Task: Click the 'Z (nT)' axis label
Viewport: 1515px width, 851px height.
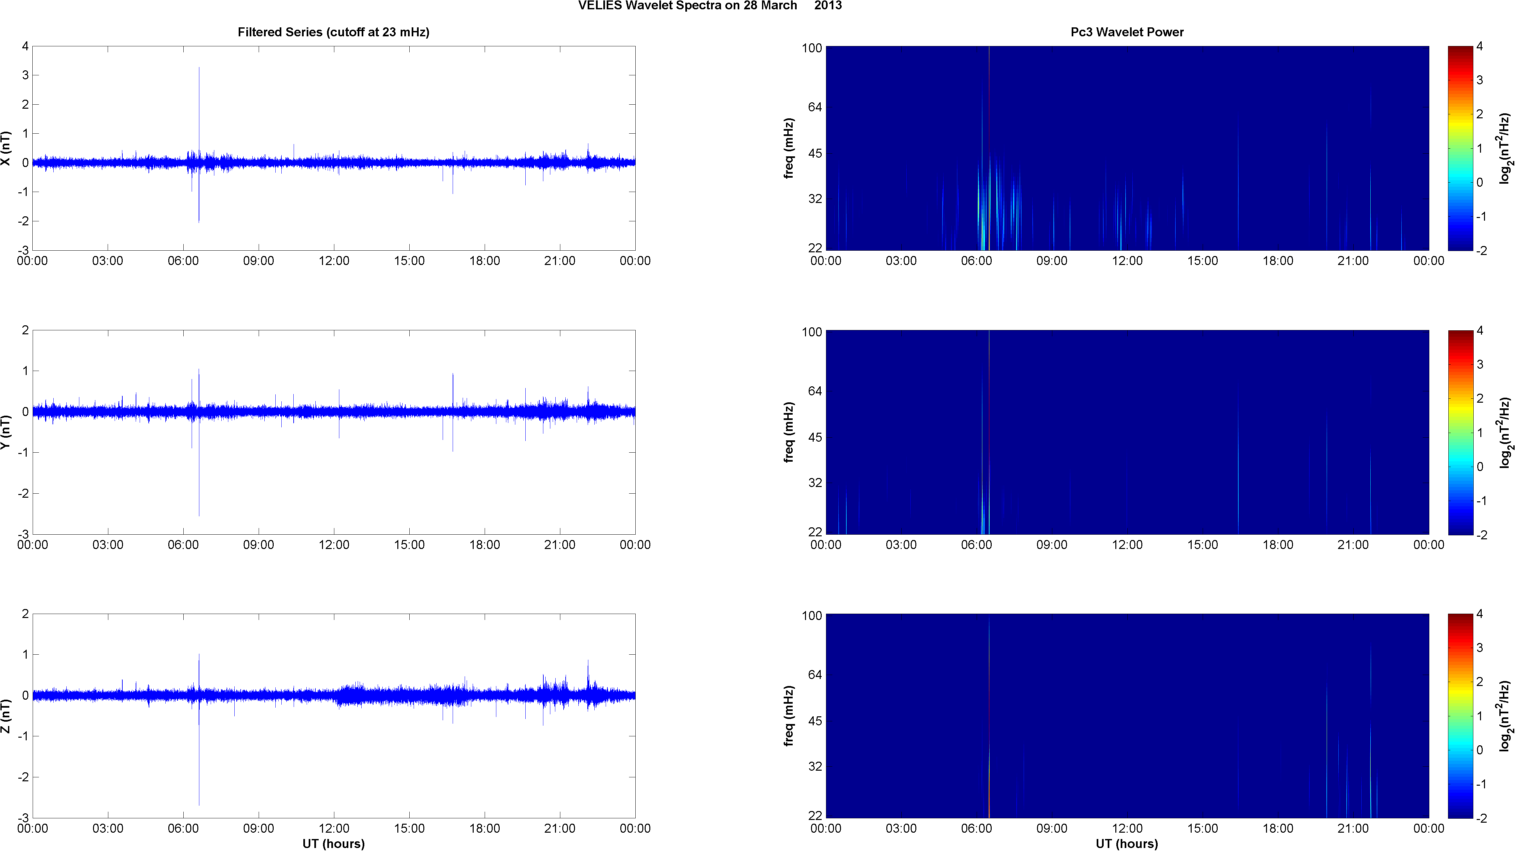Action: (x=7, y=716)
